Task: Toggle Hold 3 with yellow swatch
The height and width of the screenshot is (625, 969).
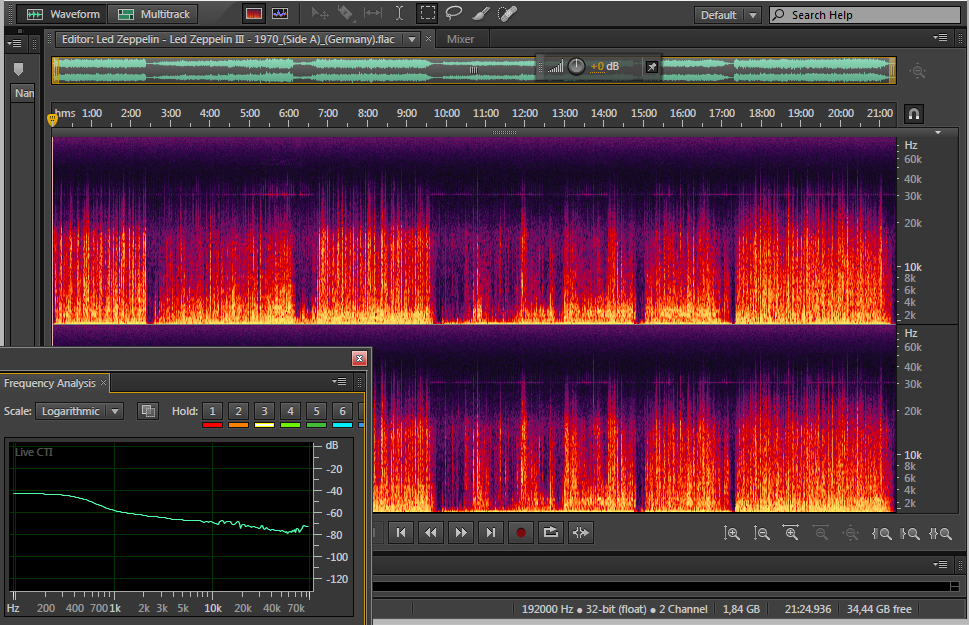Action: (264, 411)
